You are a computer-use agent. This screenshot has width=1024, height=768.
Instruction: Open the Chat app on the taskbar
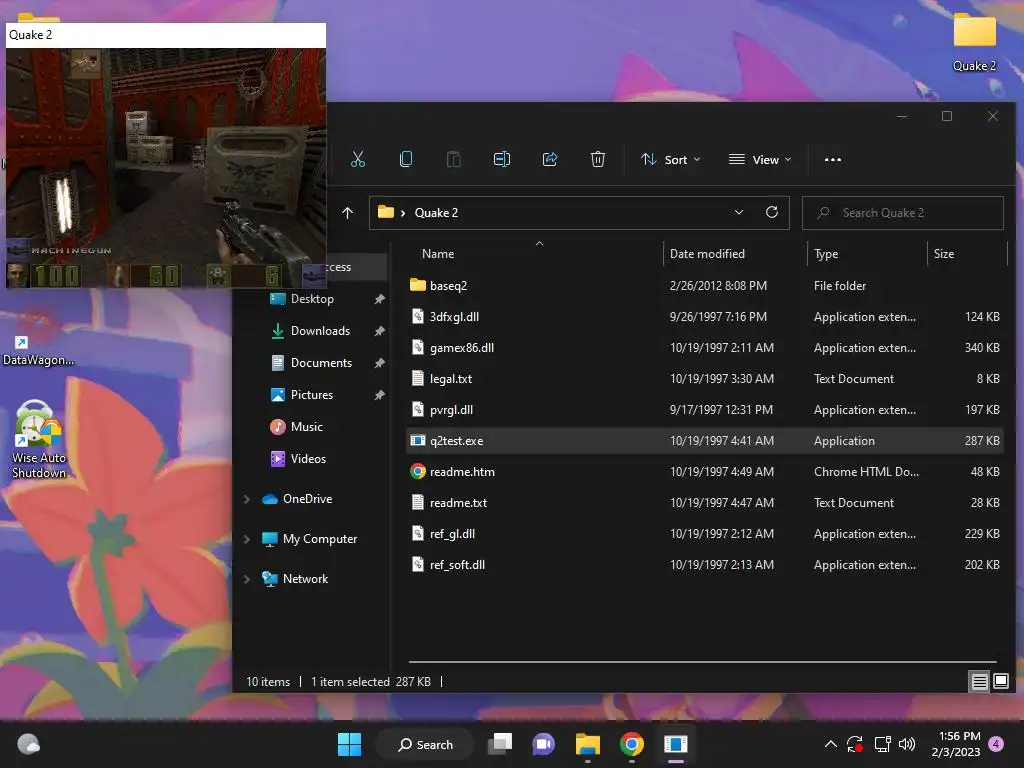[543, 744]
